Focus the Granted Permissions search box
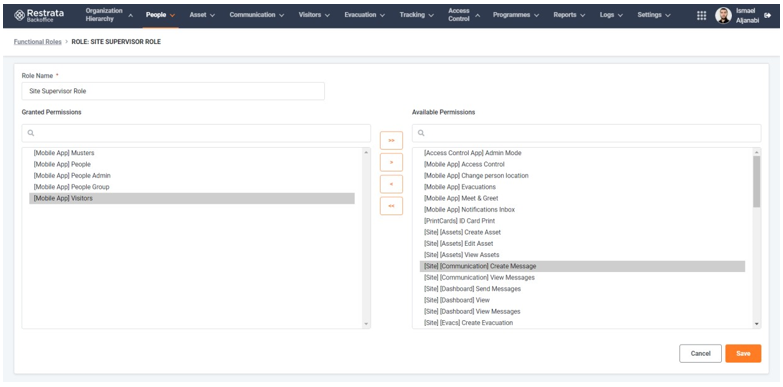This screenshot has height=387, width=783. click(196, 133)
